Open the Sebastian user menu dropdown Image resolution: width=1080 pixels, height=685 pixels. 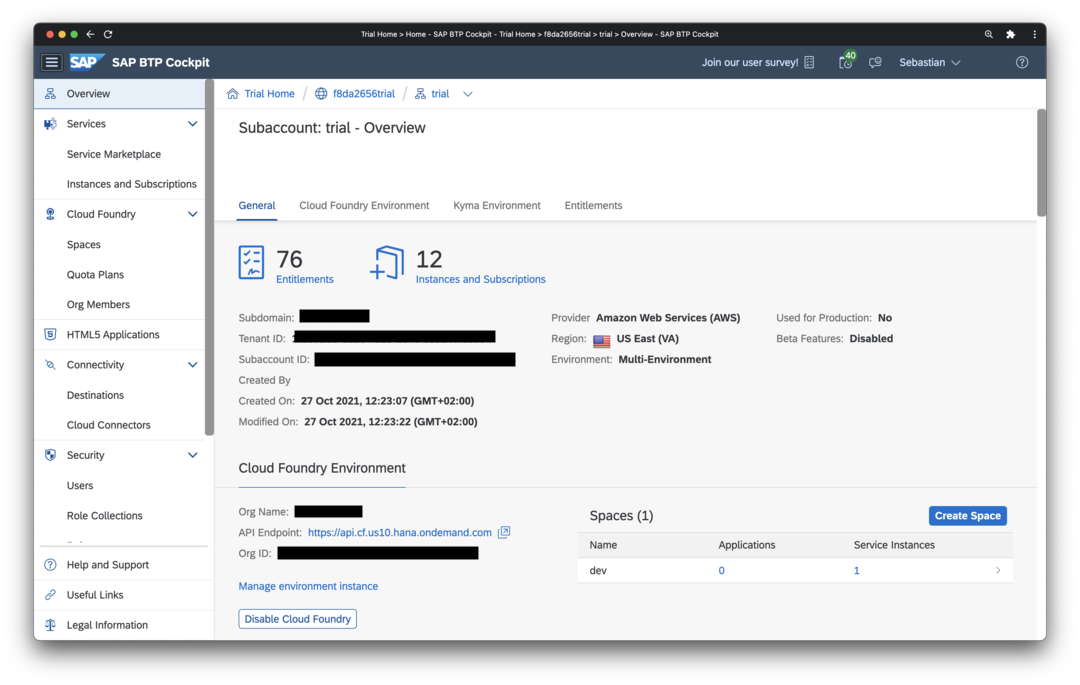click(x=929, y=62)
